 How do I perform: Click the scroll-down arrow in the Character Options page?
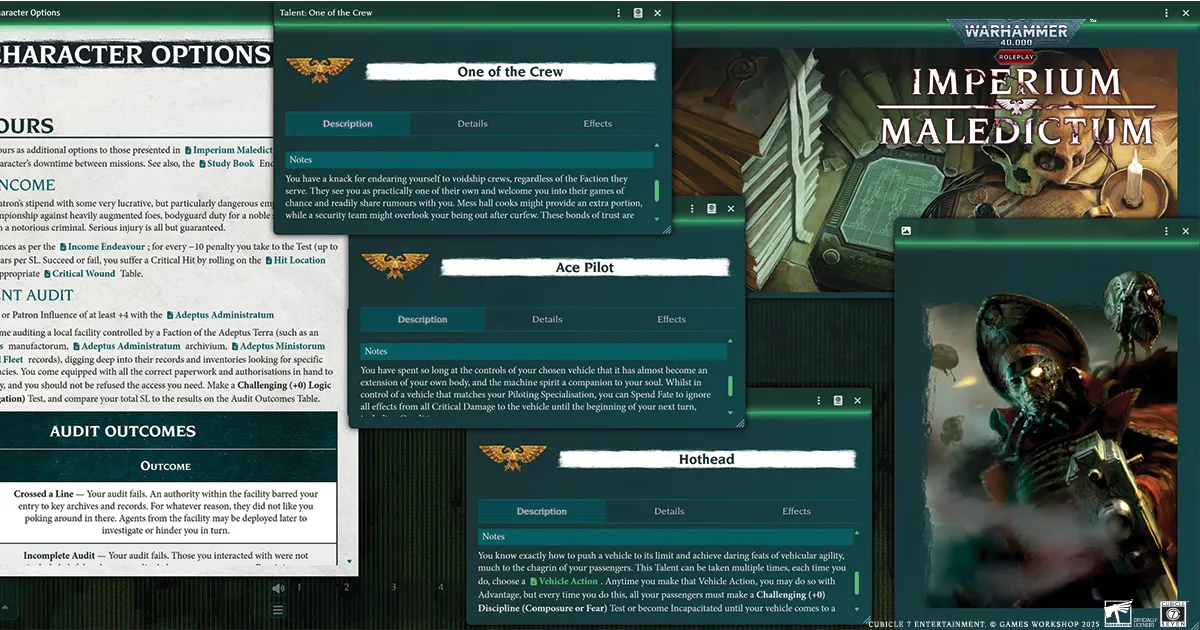click(x=350, y=564)
